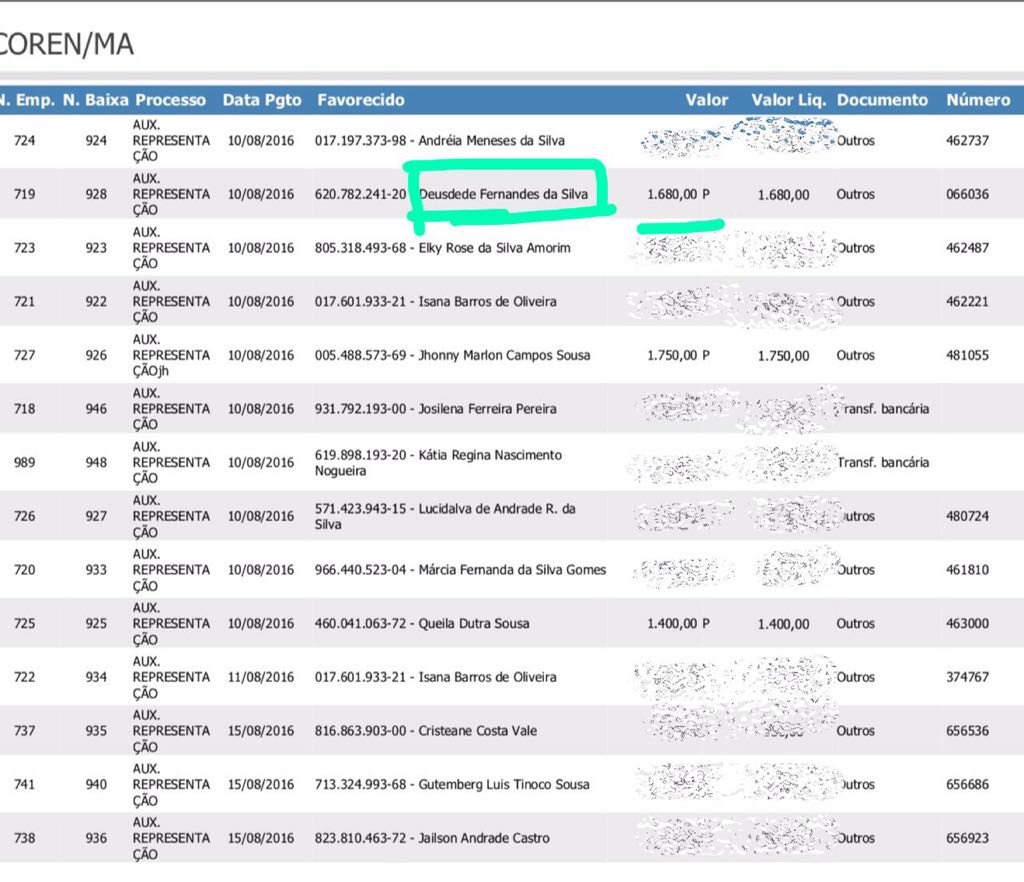Select the Valor Liq. column header
1024x882 pixels.
(788, 100)
